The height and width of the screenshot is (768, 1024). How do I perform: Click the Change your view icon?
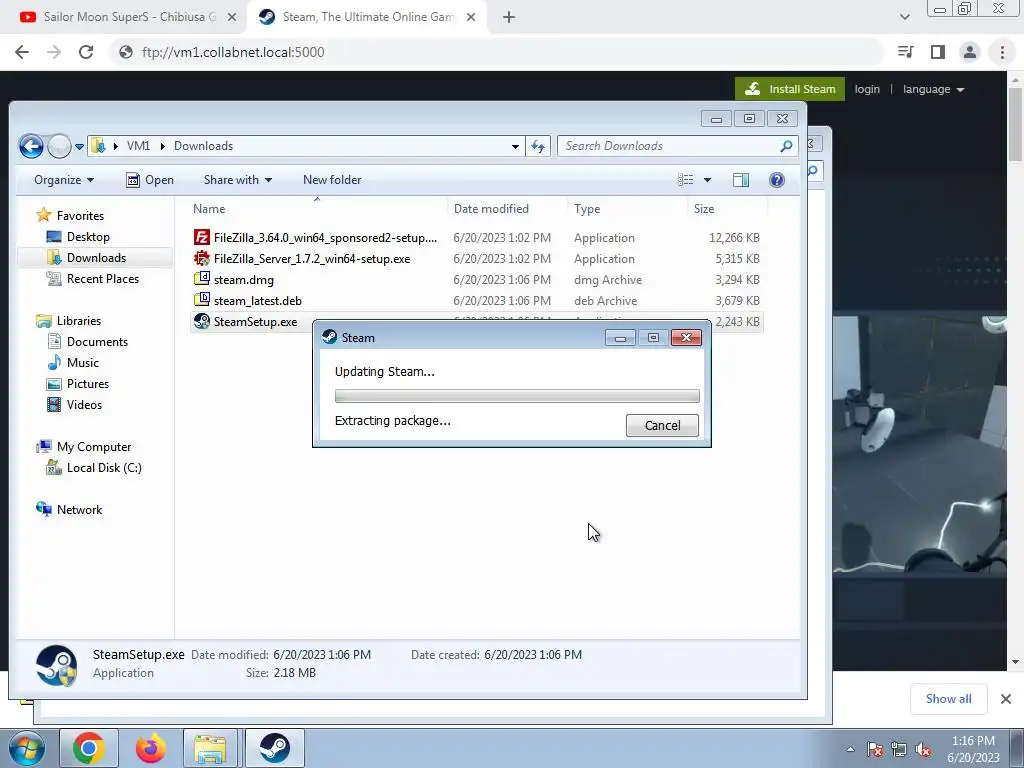click(685, 180)
